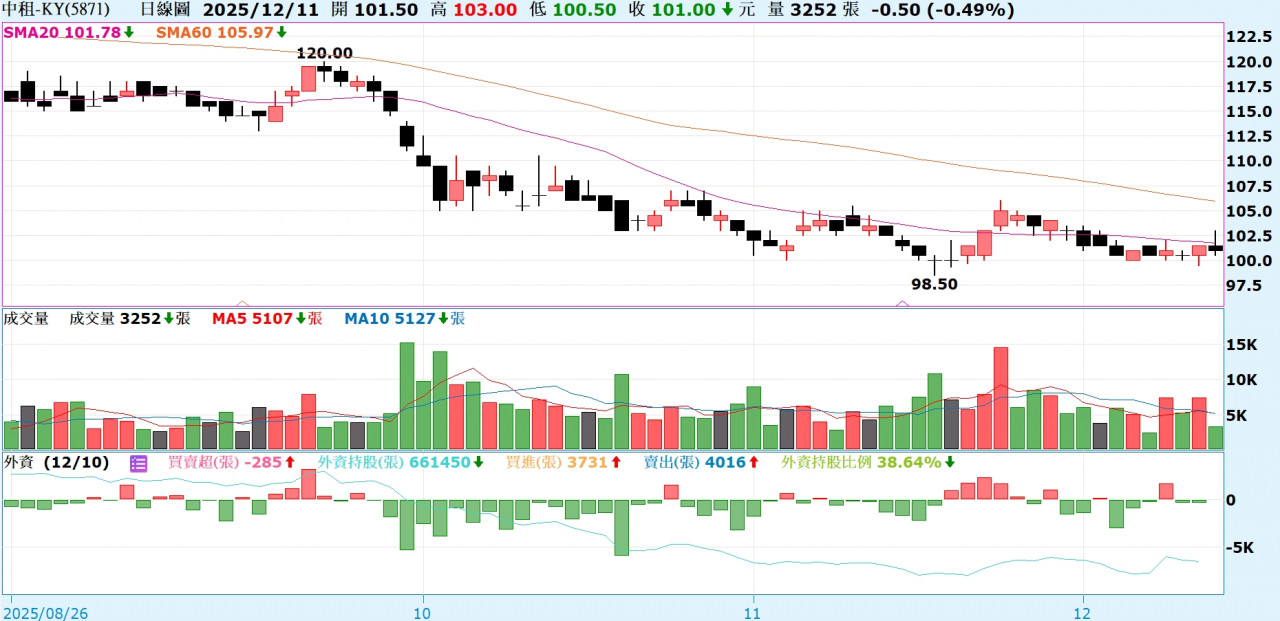Click the green arrow after closing price 101.00
This screenshot has height=621, width=1280.
coord(724,10)
